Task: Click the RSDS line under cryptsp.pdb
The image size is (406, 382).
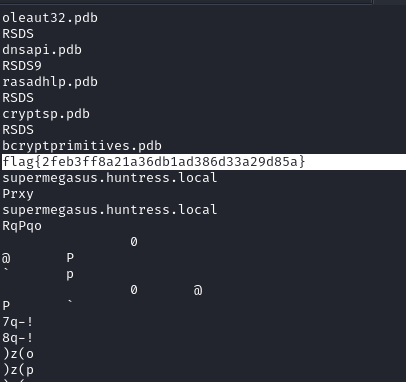Action: coord(18,130)
